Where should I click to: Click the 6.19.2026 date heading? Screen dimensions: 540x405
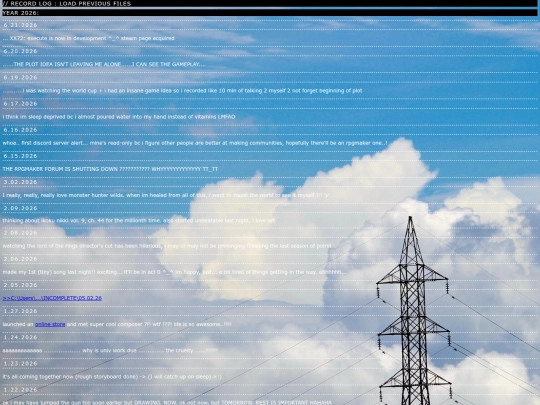20,77
